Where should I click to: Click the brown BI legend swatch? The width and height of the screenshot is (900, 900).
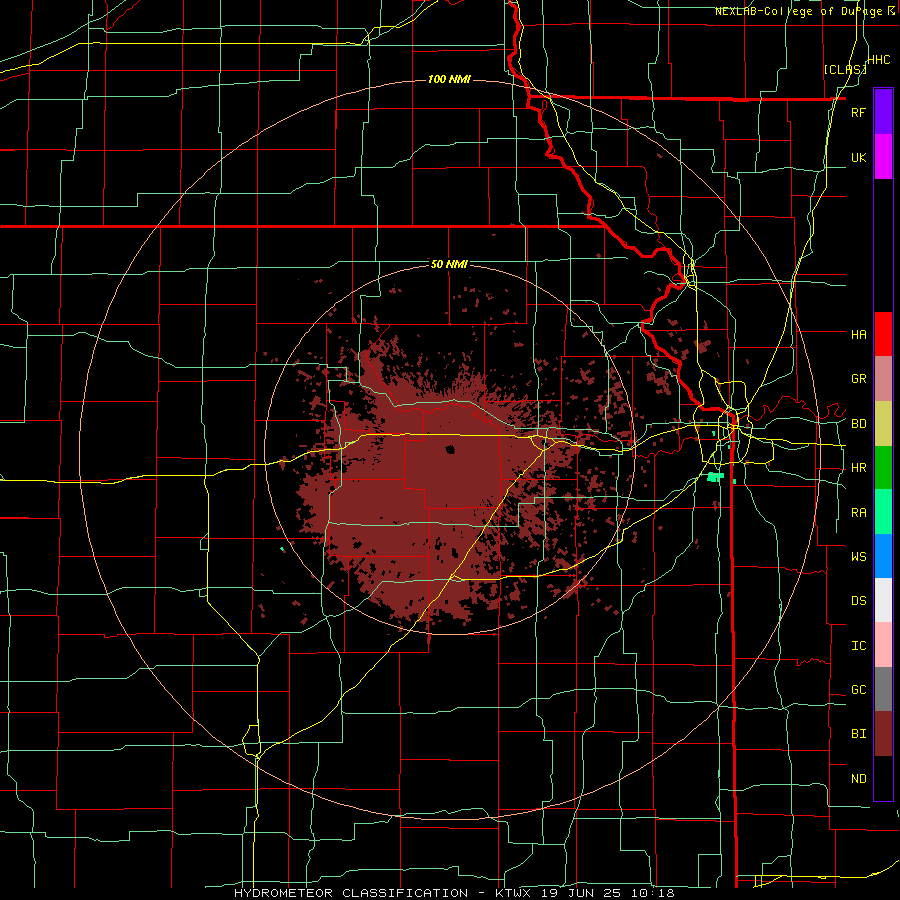tap(883, 734)
